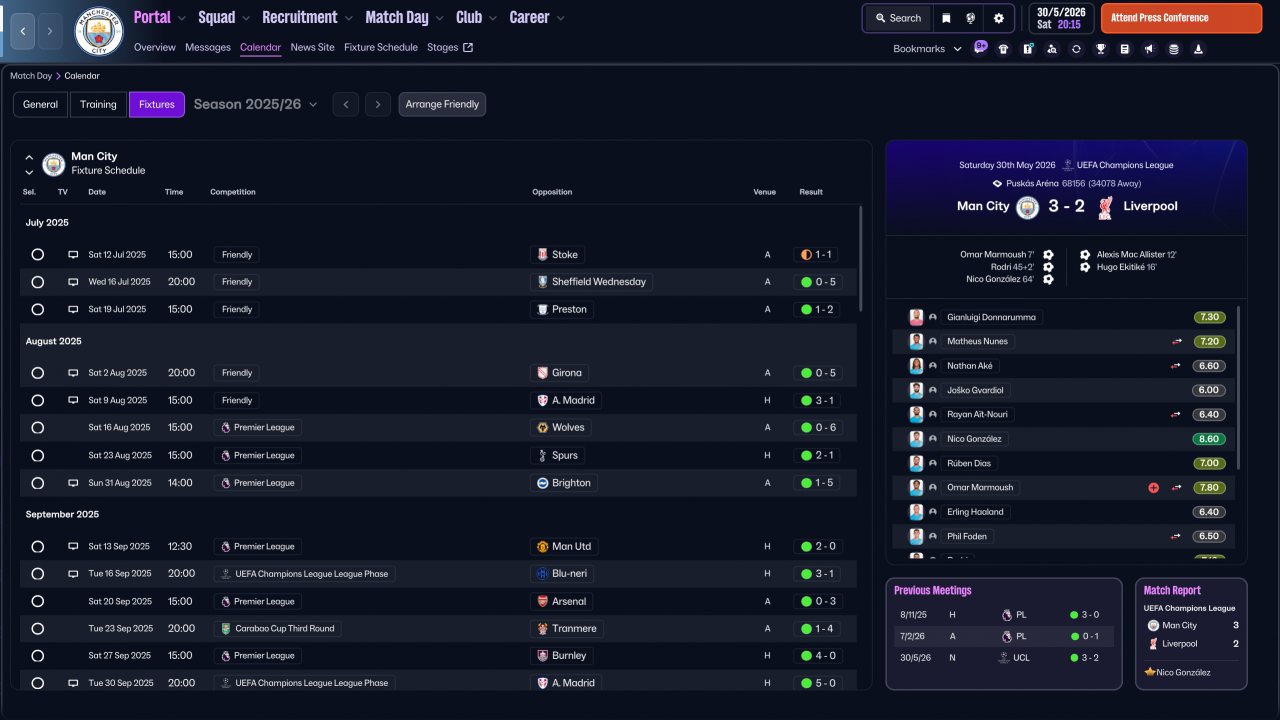
Task: Select the Tranmere fixture radio button
Action: tap(38, 629)
